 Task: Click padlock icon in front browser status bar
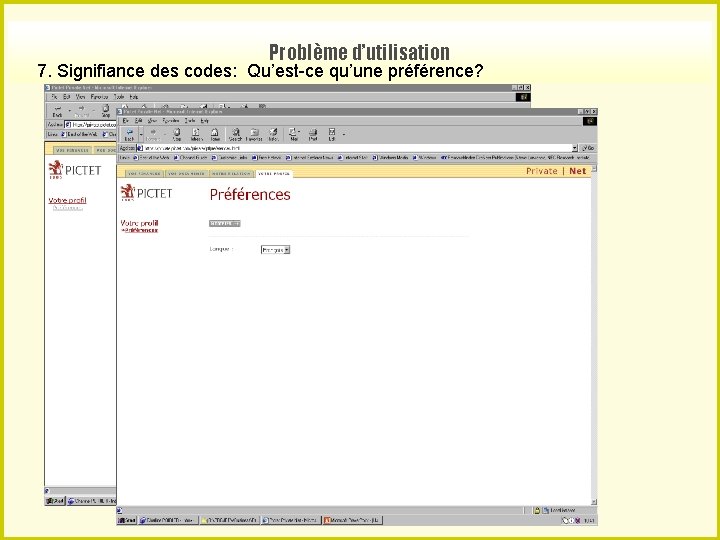(536, 510)
